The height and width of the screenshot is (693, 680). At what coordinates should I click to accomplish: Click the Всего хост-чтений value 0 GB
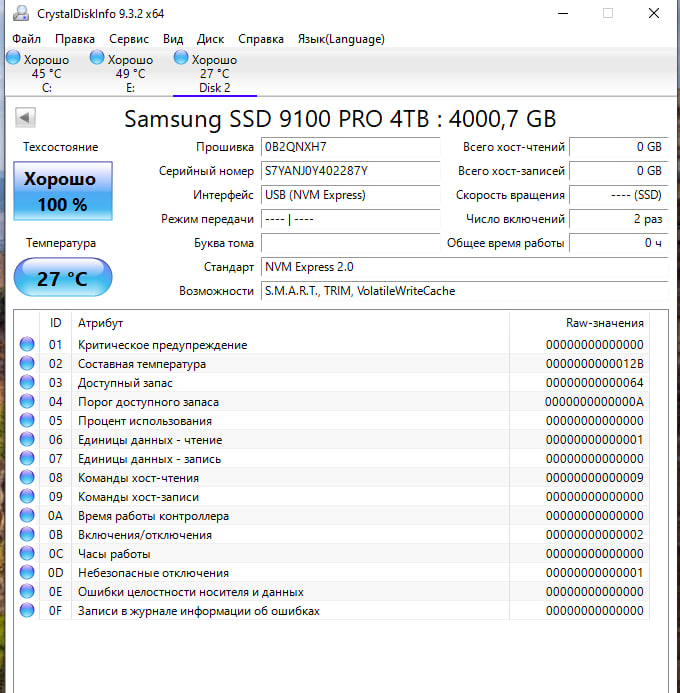click(619, 147)
